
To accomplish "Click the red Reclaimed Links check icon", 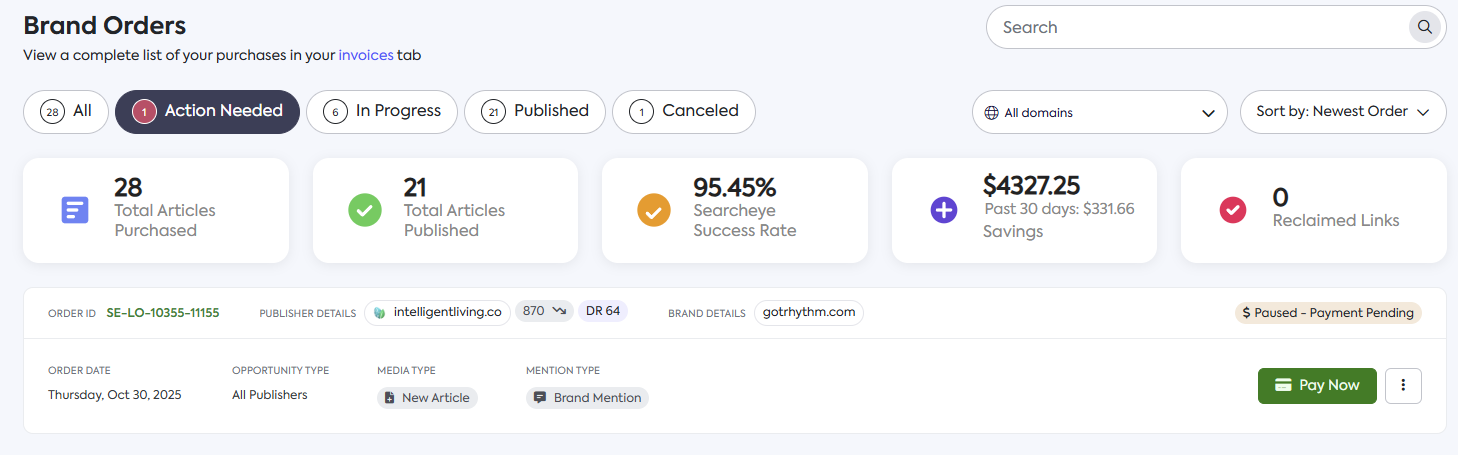I will tap(1233, 210).
